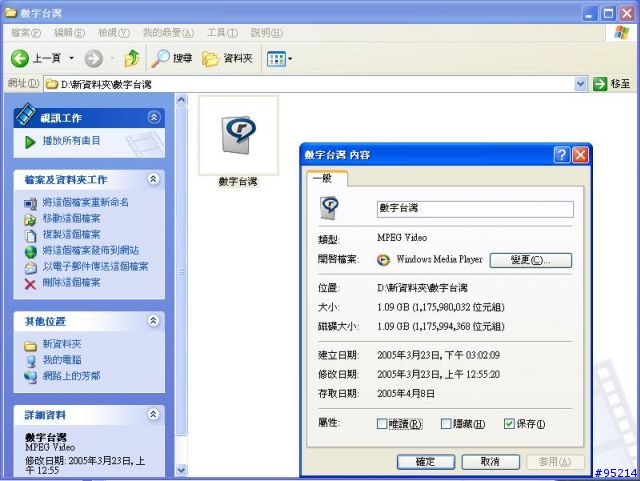Screen dimensions: 640x481
Task: Open the 檔案(F) menu
Action: [26, 33]
